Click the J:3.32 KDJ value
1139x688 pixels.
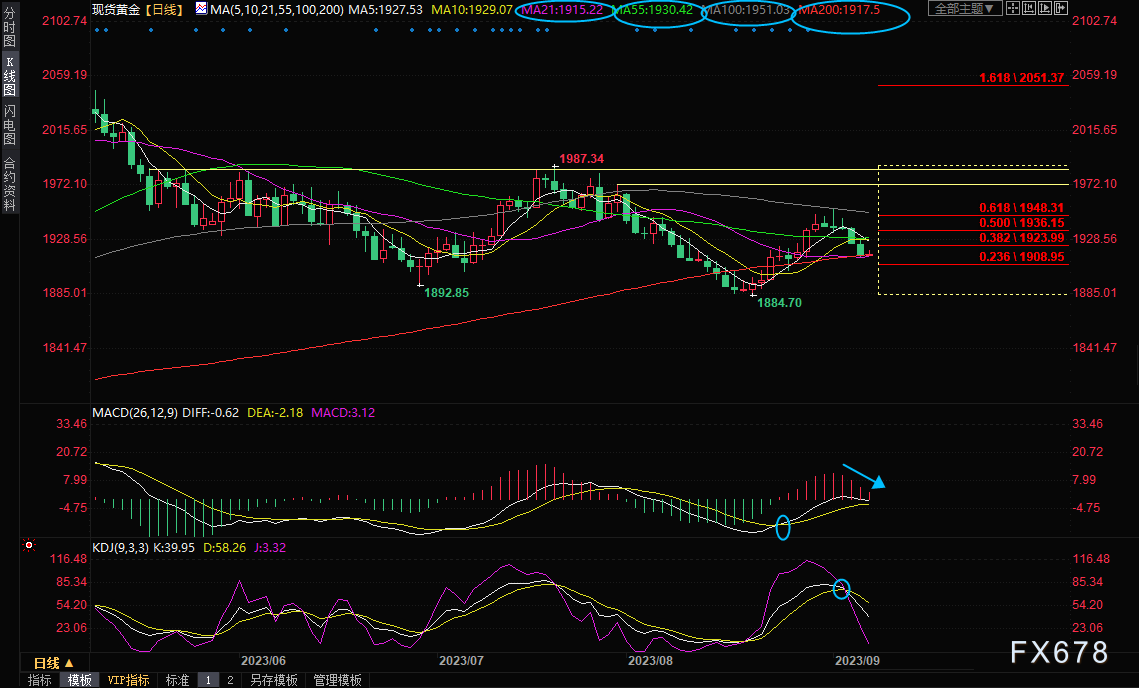(x=269, y=548)
